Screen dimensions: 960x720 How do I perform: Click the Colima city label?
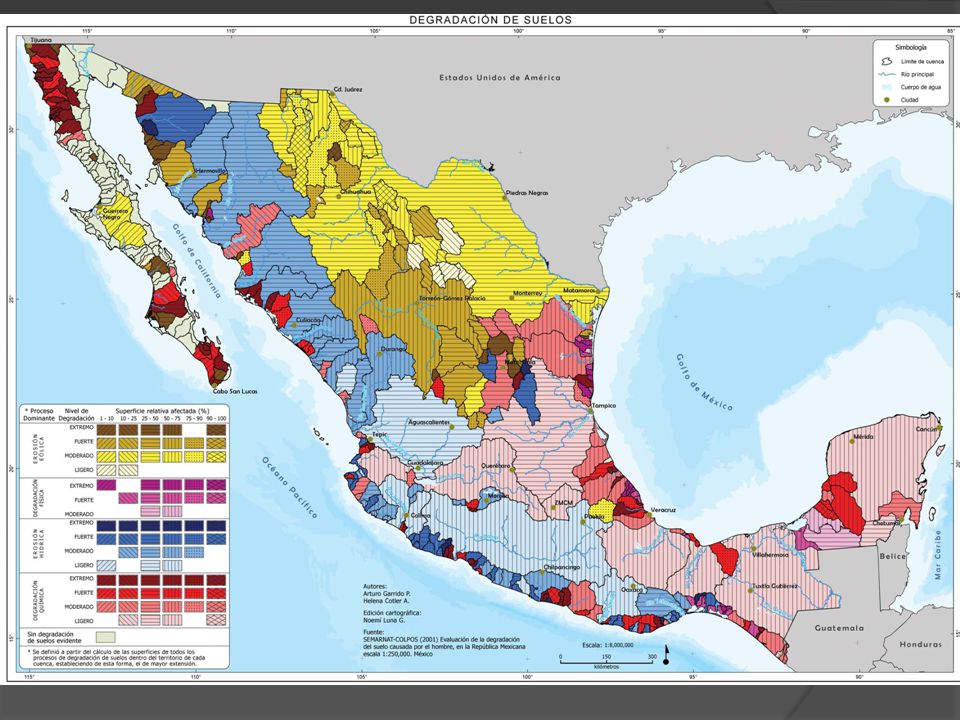point(420,516)
